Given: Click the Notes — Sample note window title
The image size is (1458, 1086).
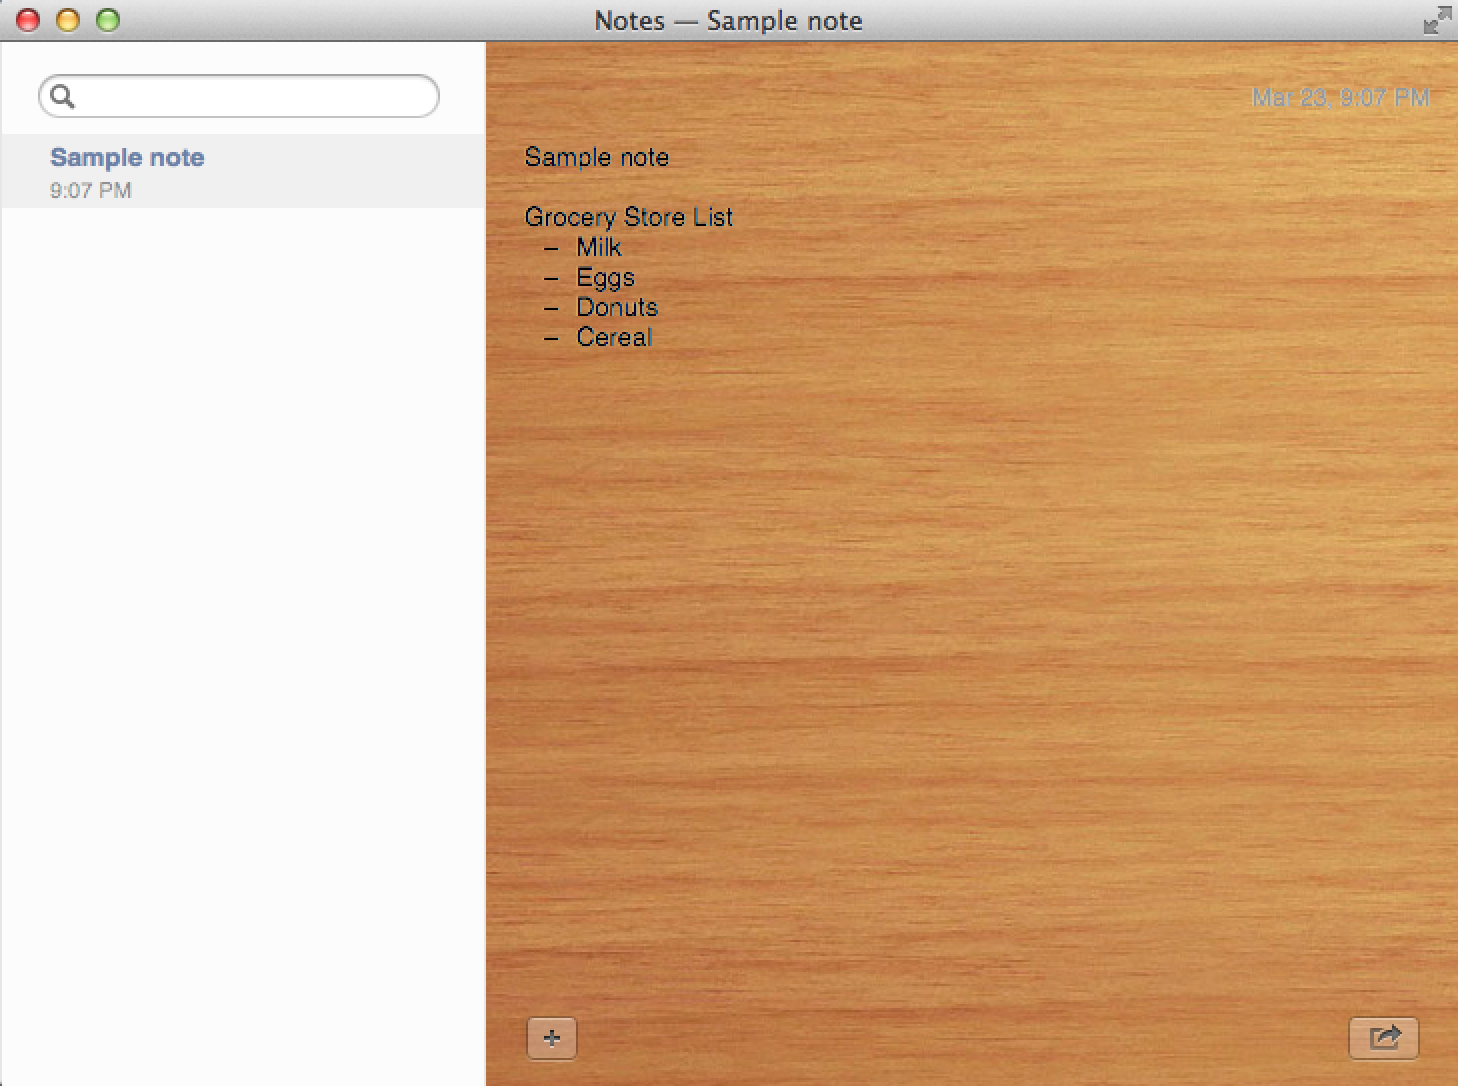Looking at the screenshot, I should pos(729,21).
